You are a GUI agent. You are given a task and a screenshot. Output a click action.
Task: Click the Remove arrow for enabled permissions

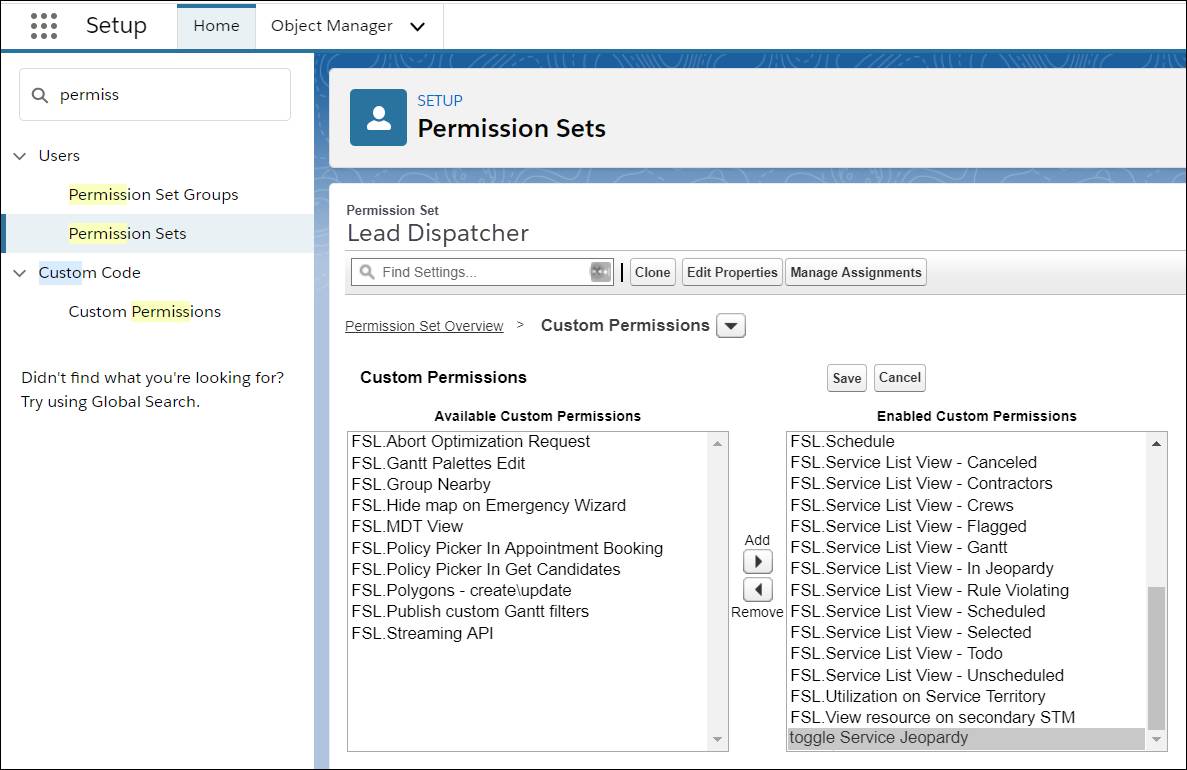tap(757, 589)
